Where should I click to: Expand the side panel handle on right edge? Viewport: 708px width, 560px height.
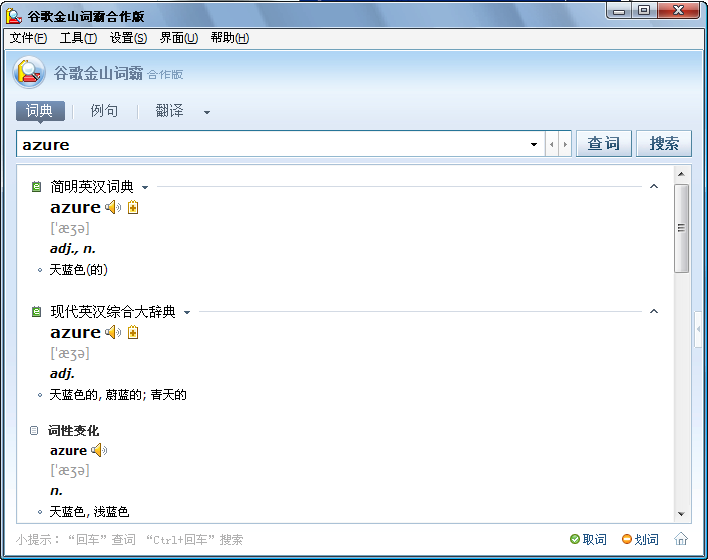[x=698, y=329]
